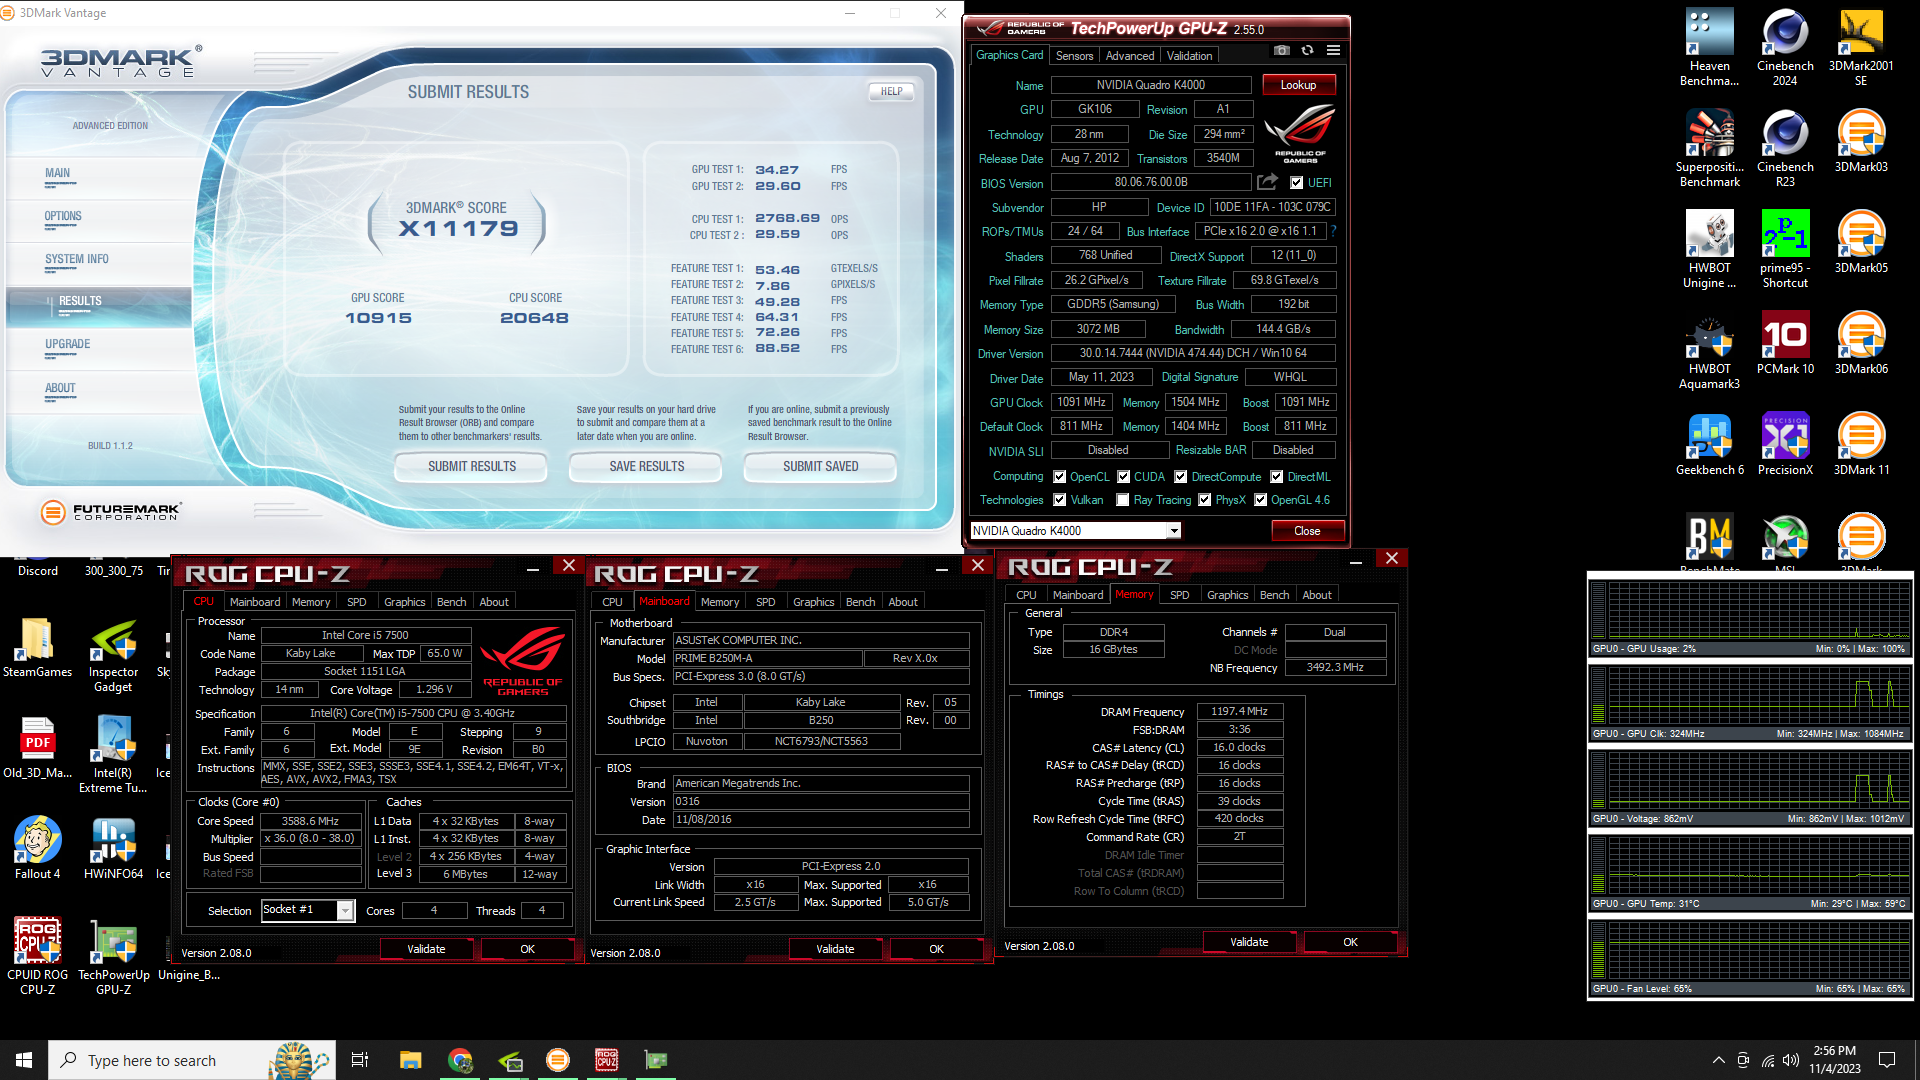Open Cinebench R23 desktop icon

(1785, 148)
